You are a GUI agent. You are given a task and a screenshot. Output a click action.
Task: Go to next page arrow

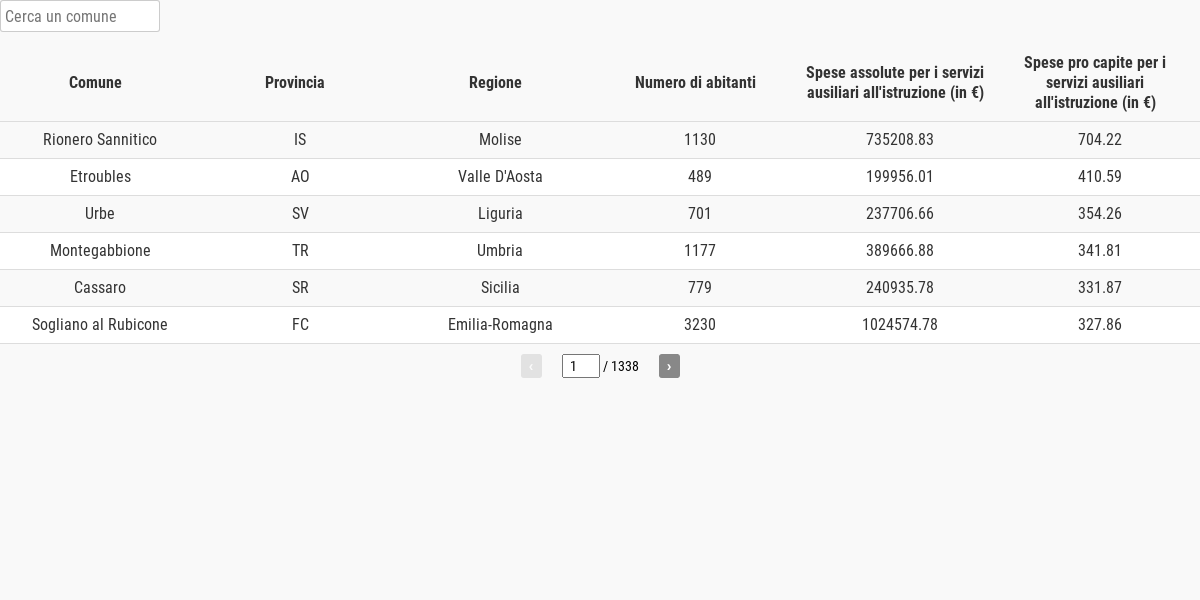tap(669, 366)
